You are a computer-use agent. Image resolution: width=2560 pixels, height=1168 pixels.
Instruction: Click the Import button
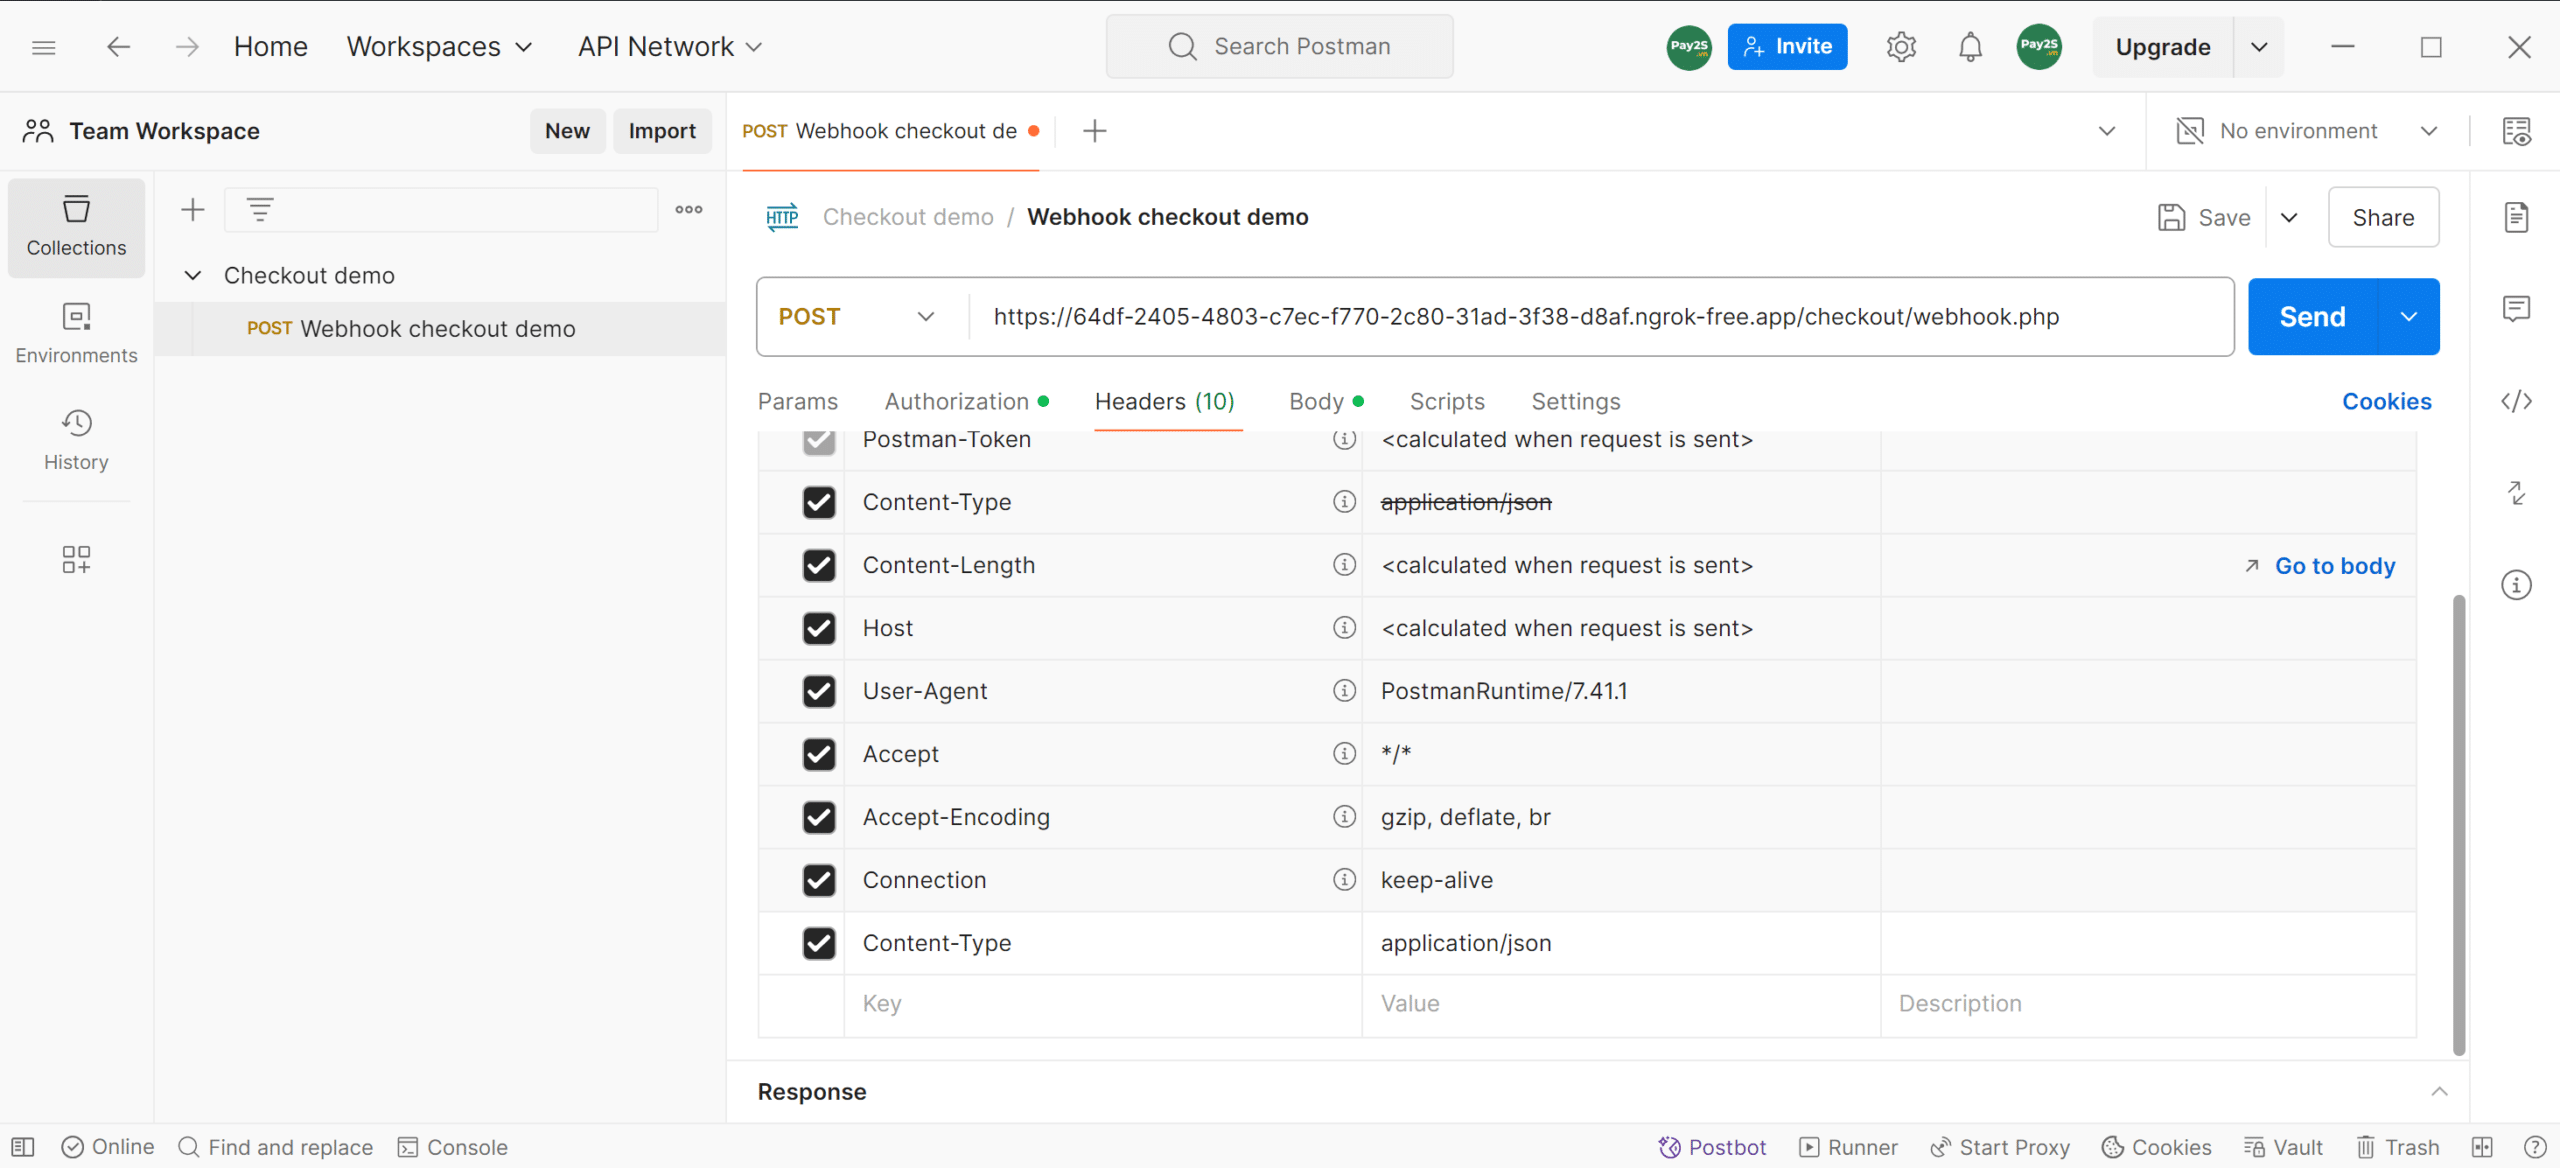662,131
